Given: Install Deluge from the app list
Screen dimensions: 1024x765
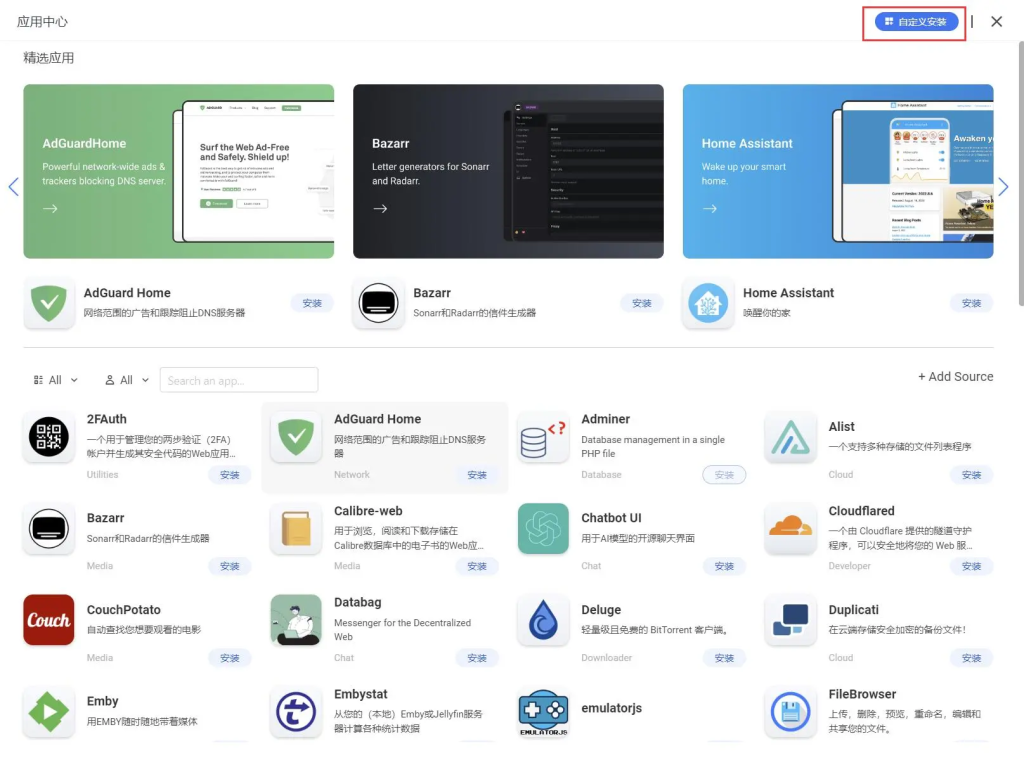Looking at the screenshot, I should tap(724, 658).
